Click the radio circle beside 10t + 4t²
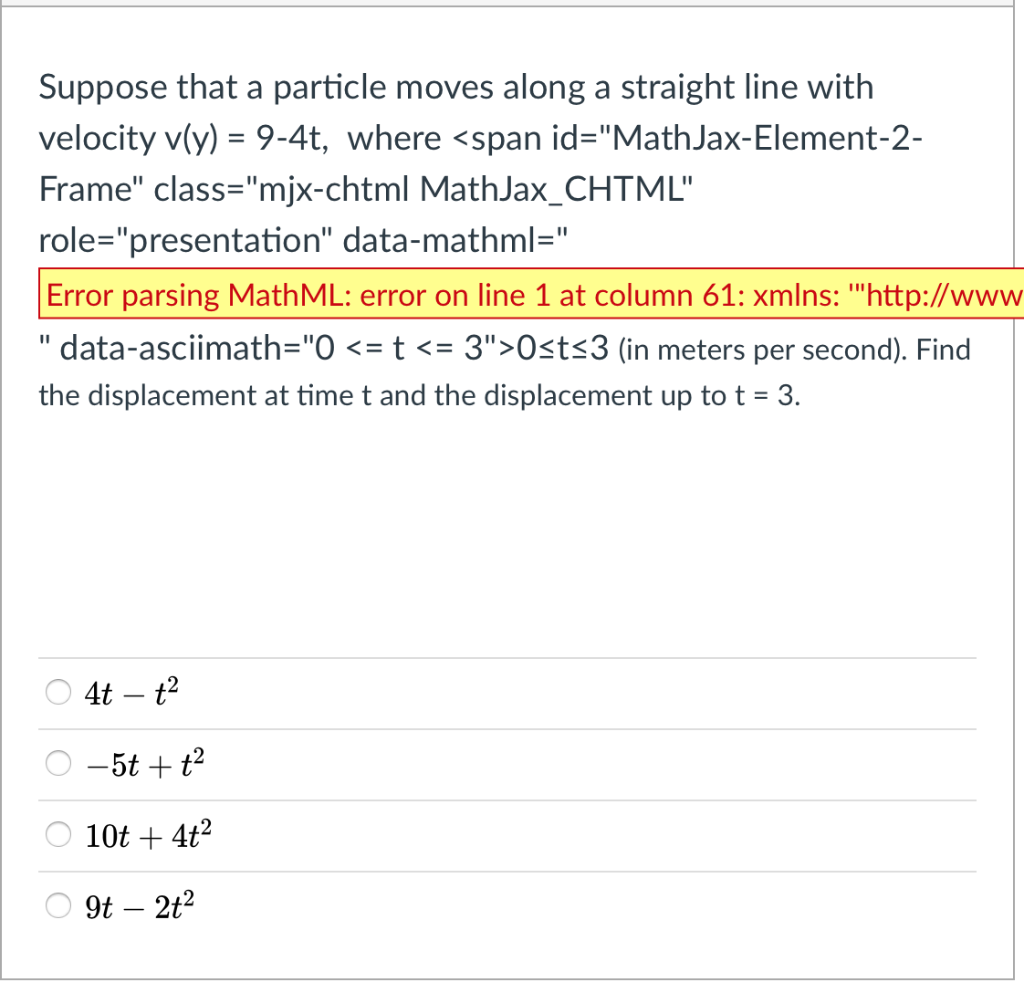The width and height of the screenshot is (1024, 993). coord(57,833)
